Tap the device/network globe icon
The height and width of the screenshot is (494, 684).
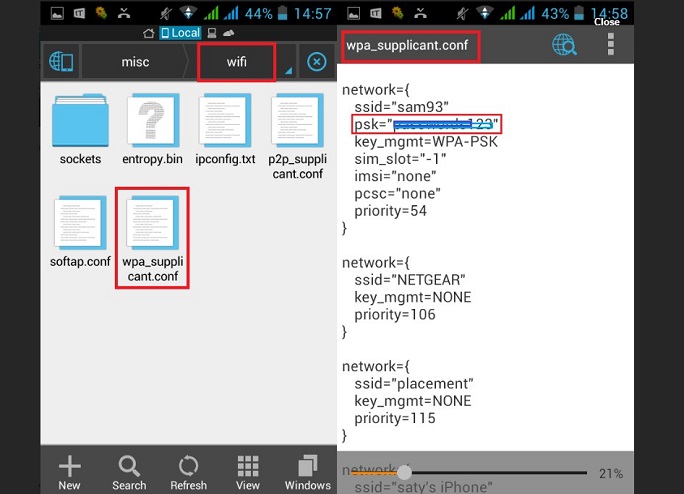point(59,62)
